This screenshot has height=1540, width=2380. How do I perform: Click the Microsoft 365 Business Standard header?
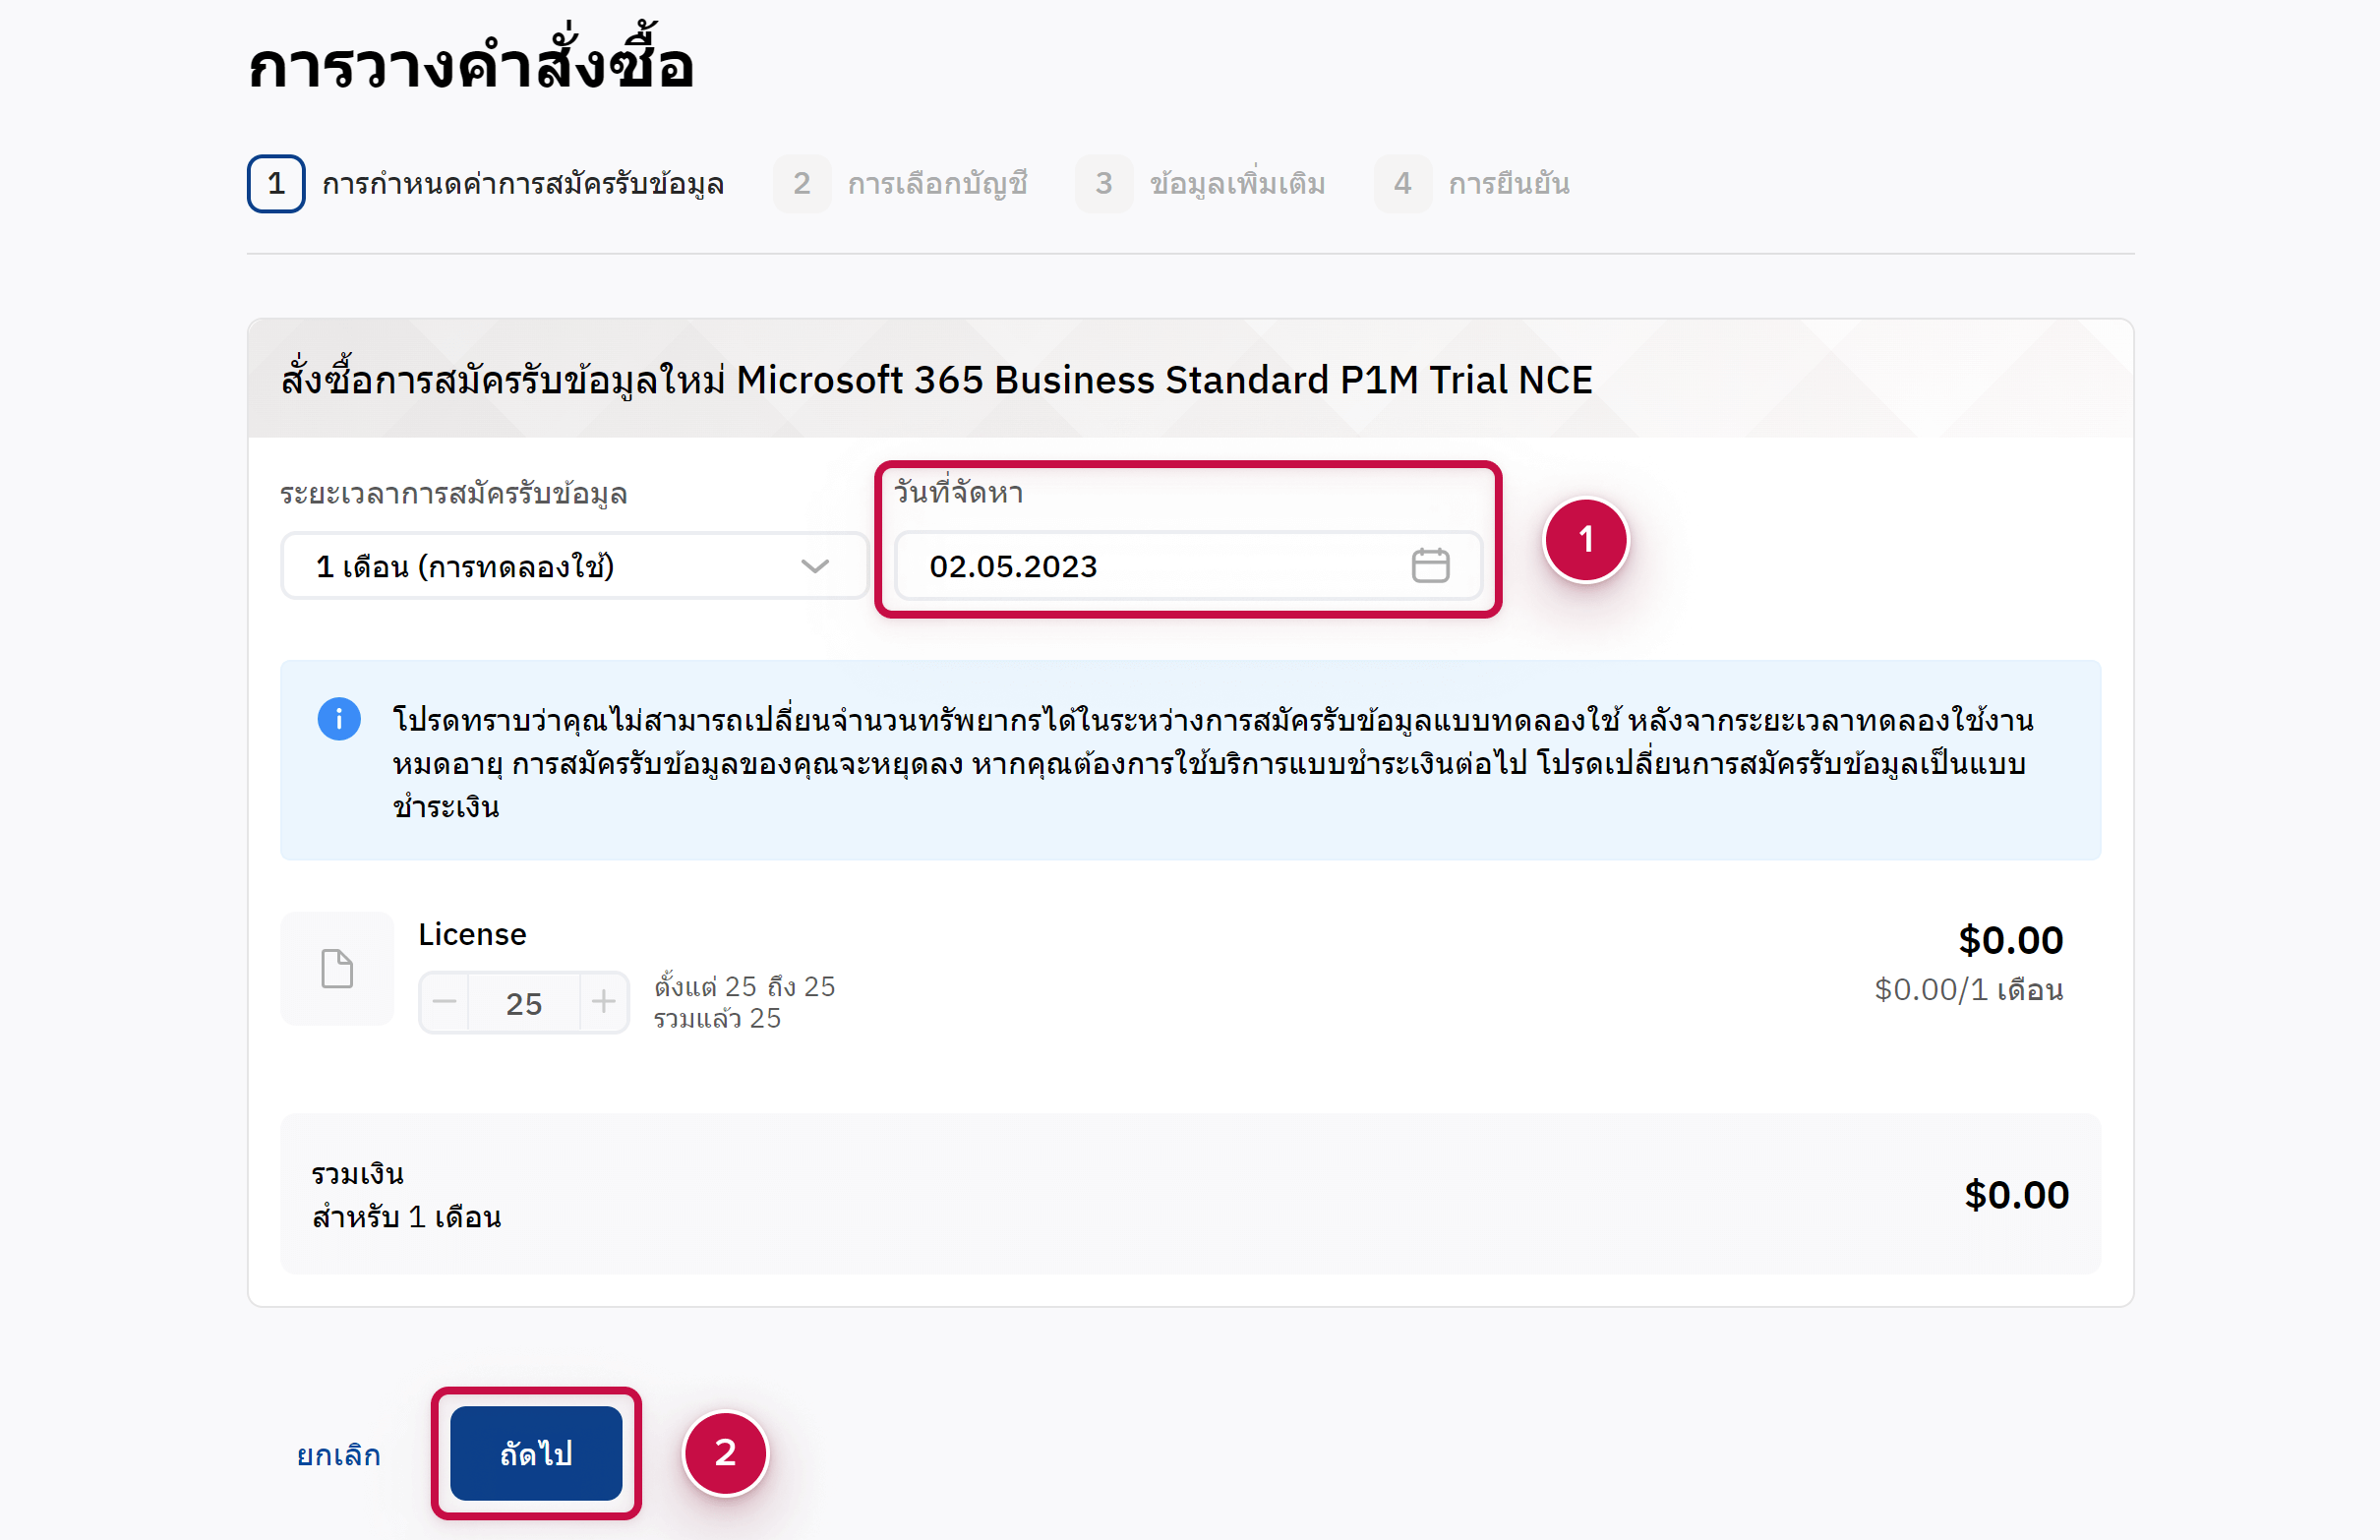coord(936,380)
